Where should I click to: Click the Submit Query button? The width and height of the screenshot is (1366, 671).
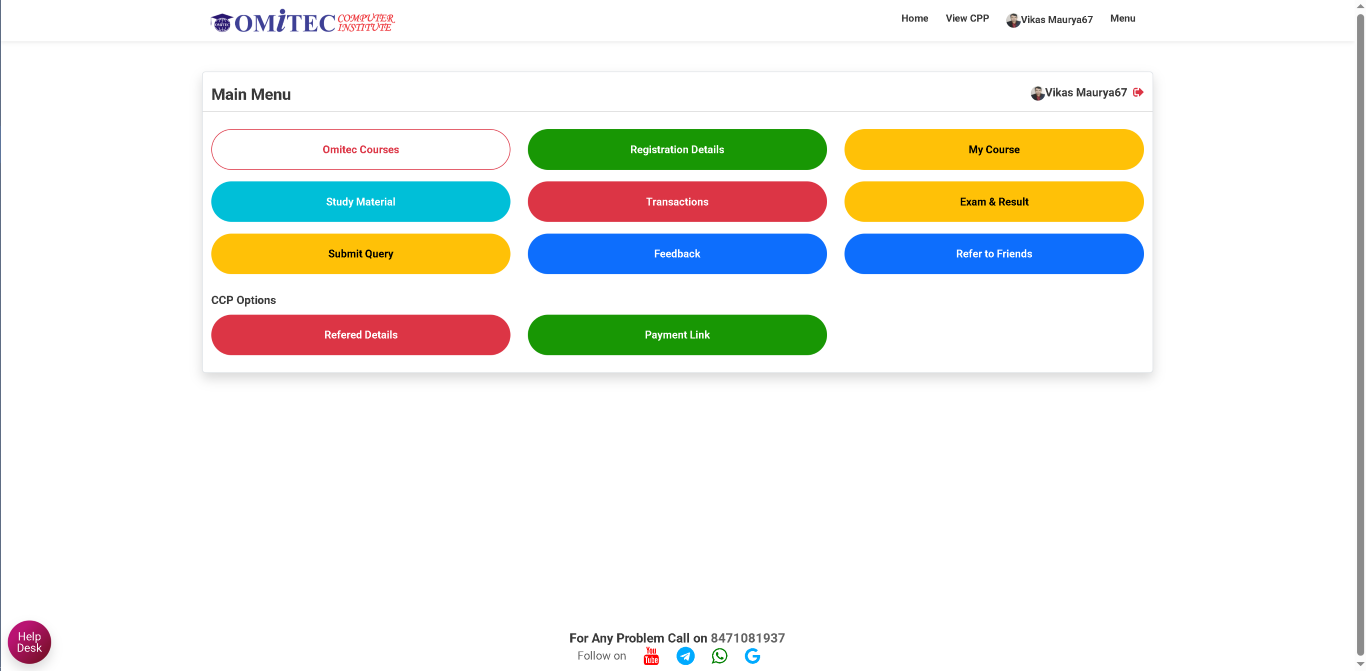(360, 254)
